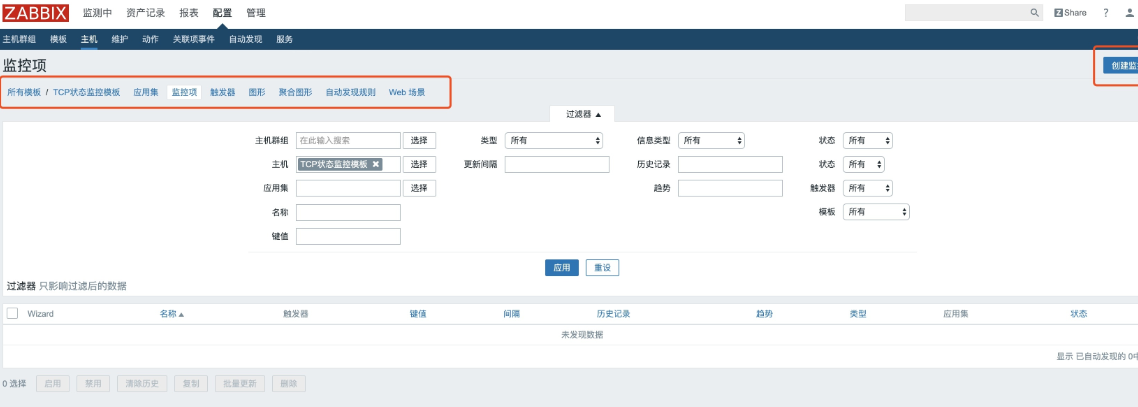Screen dimensions: 1138x407
Task: Sort by 名称 column header
Action: [171, 314]
